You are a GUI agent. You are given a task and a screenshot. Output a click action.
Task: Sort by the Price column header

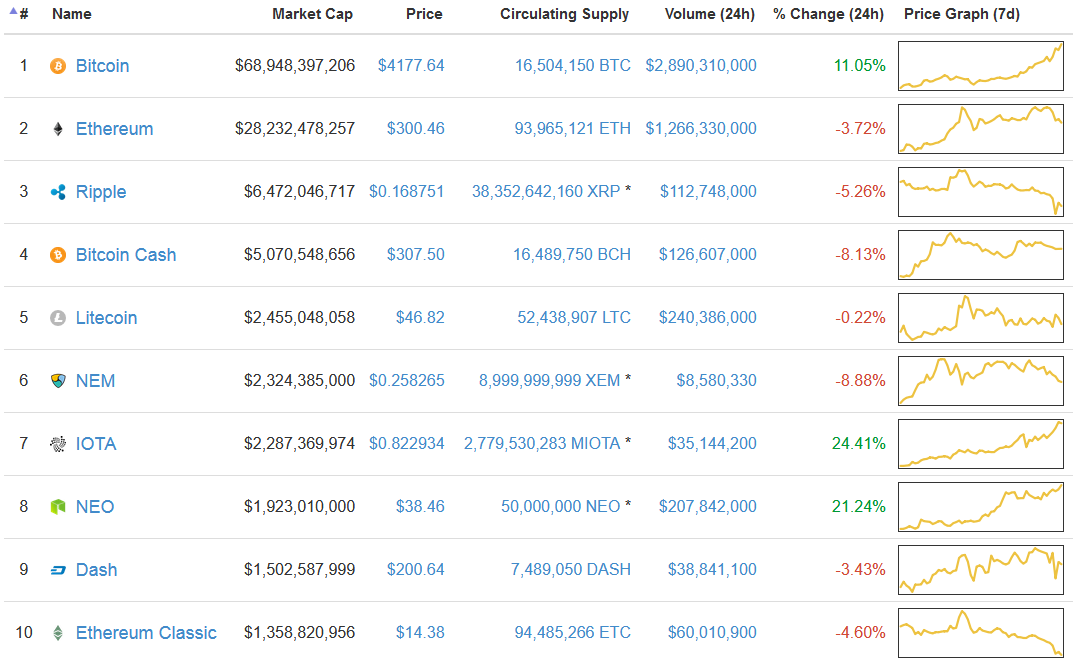[424, 14]
